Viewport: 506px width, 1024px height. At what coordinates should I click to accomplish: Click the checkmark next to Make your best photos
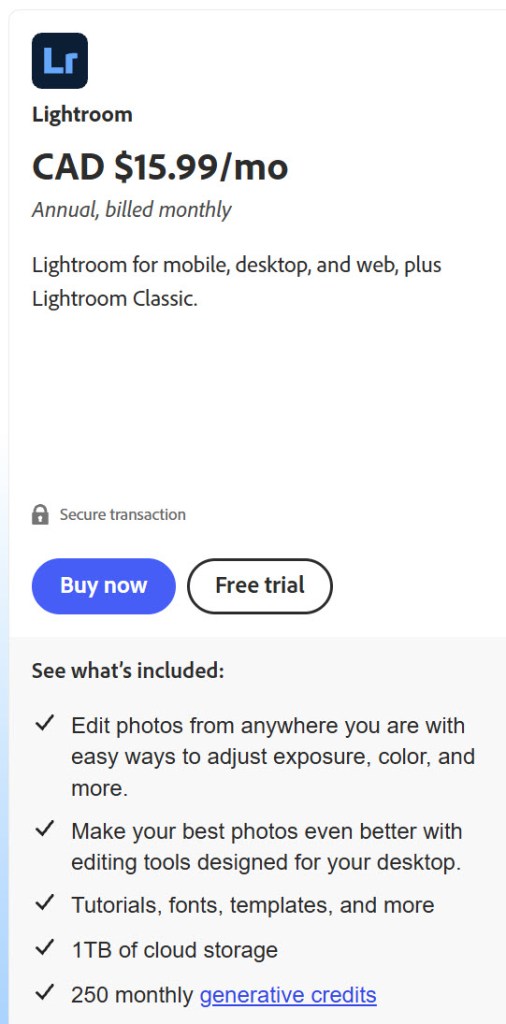[44, 829]
